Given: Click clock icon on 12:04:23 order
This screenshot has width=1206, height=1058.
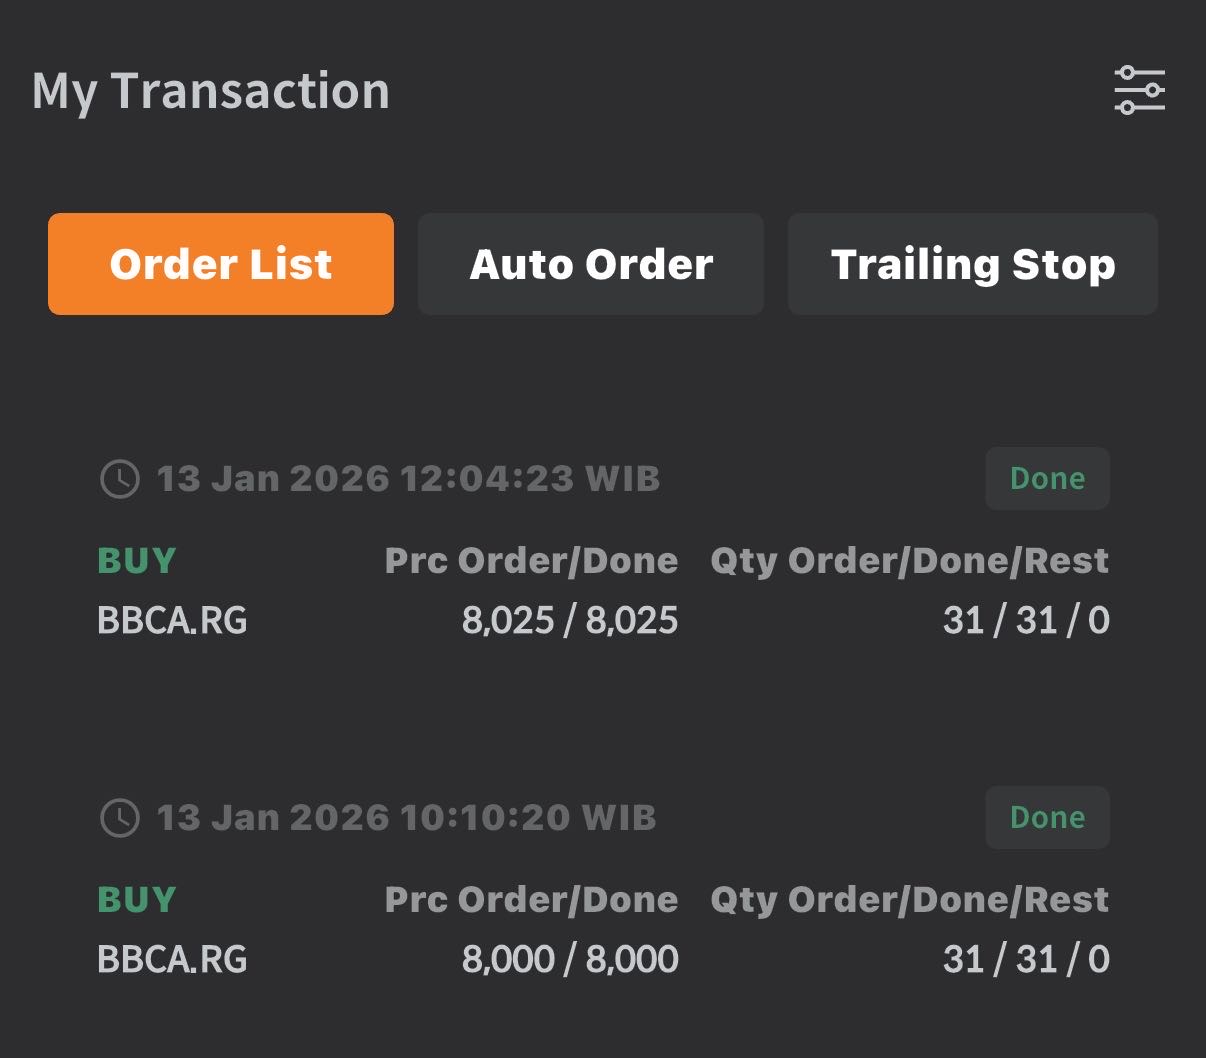Looking at the screenshot, I should [x=120, y=479].
